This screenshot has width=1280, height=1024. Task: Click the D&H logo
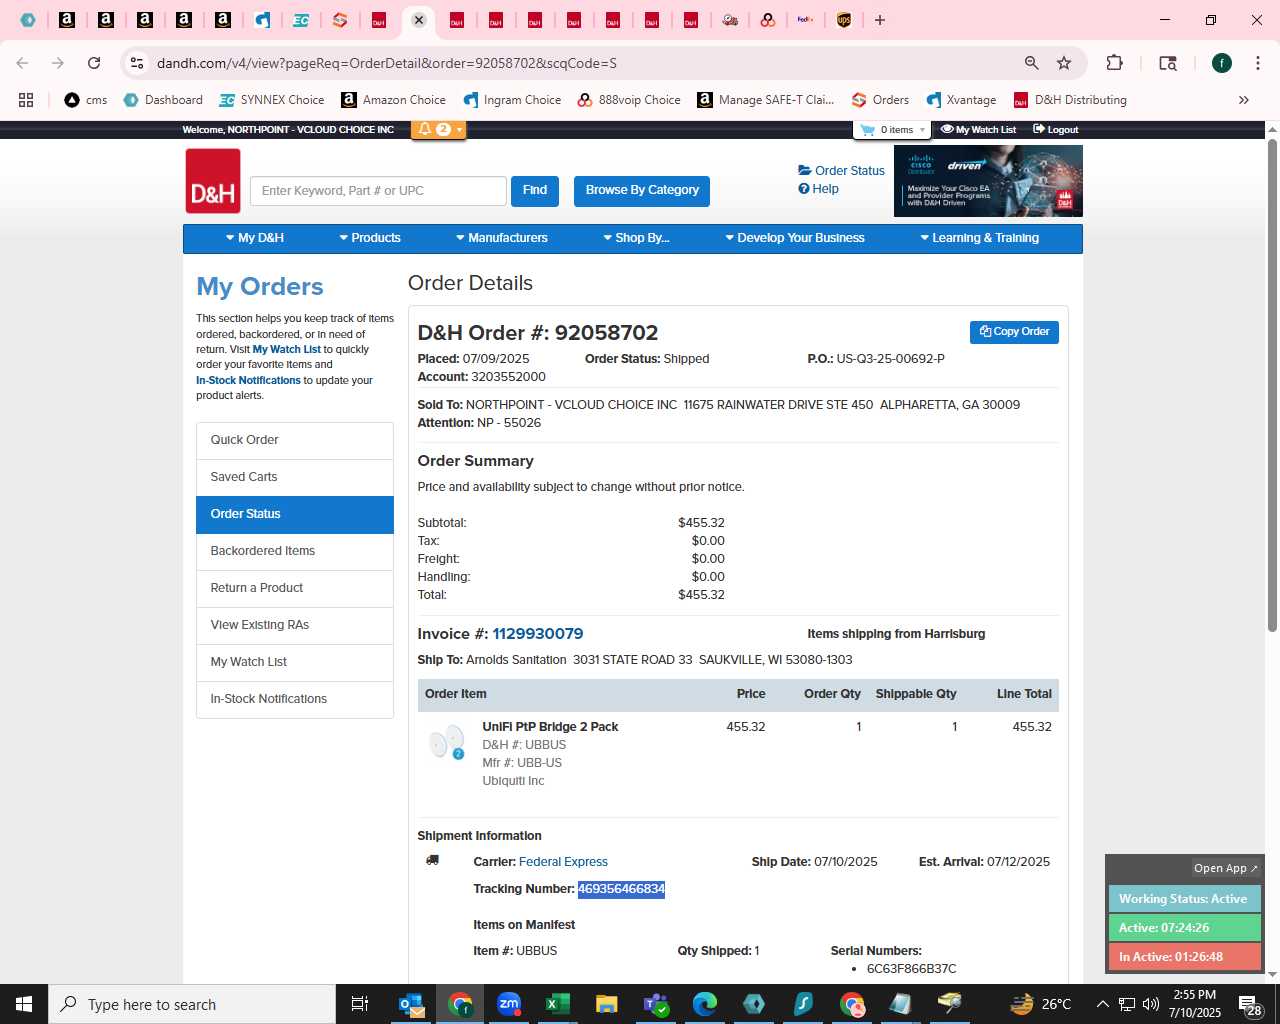(x=213, y=181)
